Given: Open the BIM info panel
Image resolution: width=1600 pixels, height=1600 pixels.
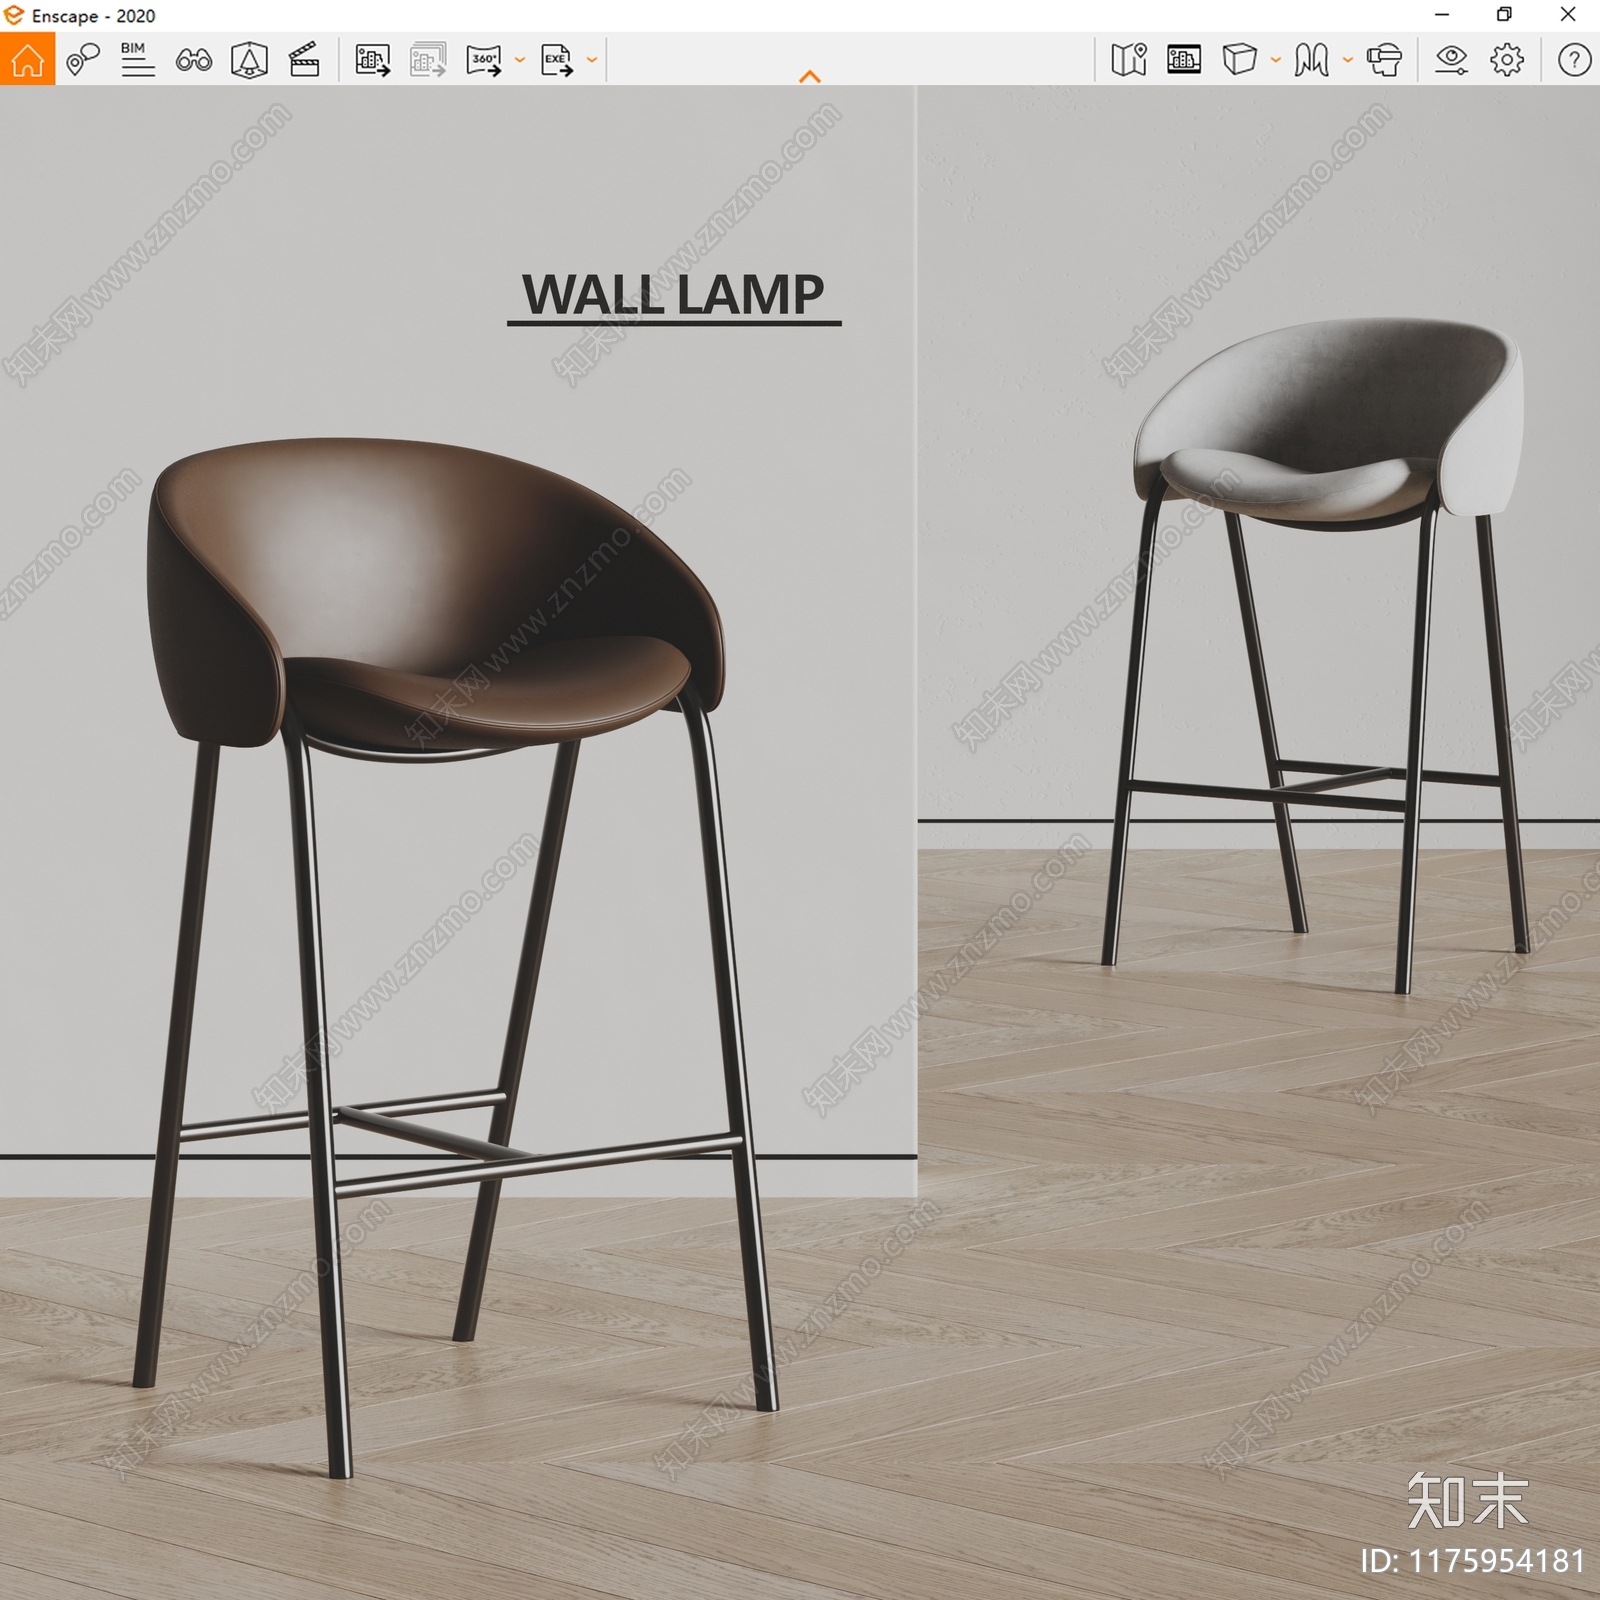Looking at the screenshot, I should 137,59.
